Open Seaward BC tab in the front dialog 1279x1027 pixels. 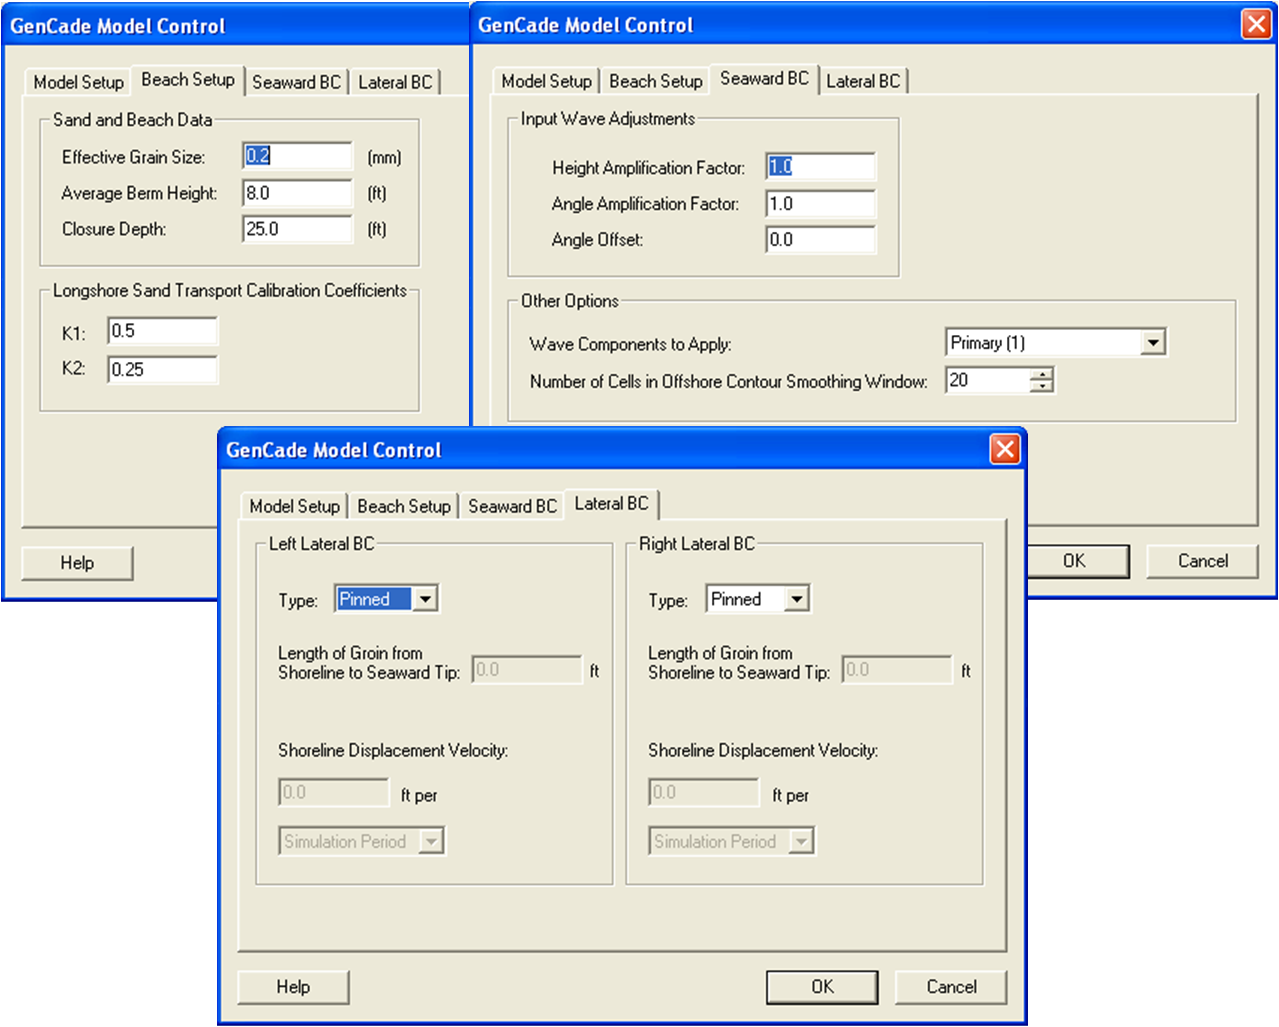coord(512,506)
